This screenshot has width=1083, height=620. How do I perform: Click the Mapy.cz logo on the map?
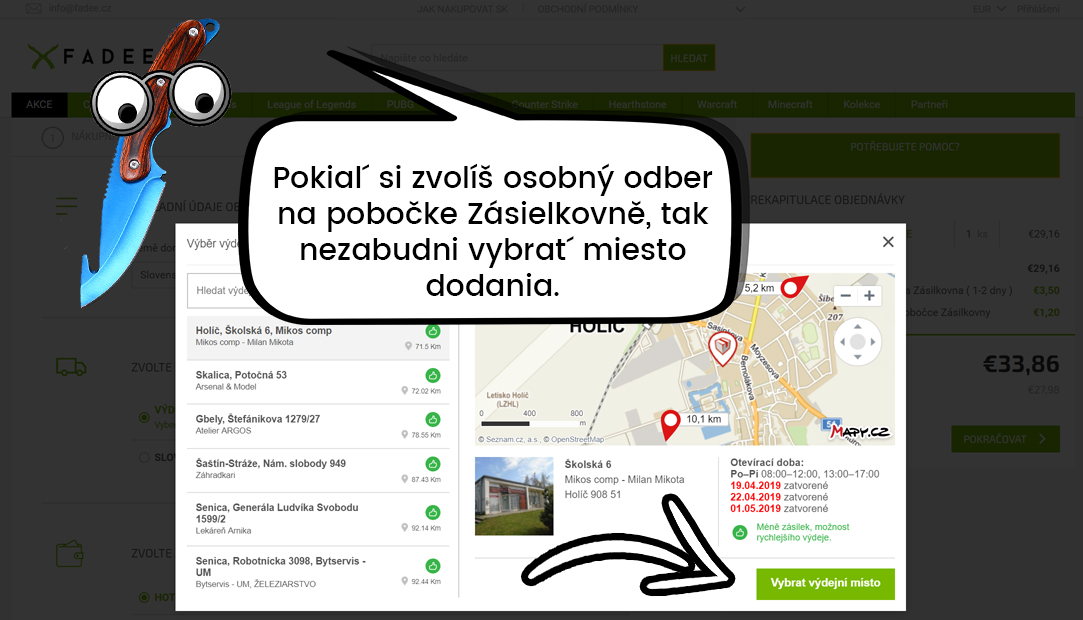point(860,432)
